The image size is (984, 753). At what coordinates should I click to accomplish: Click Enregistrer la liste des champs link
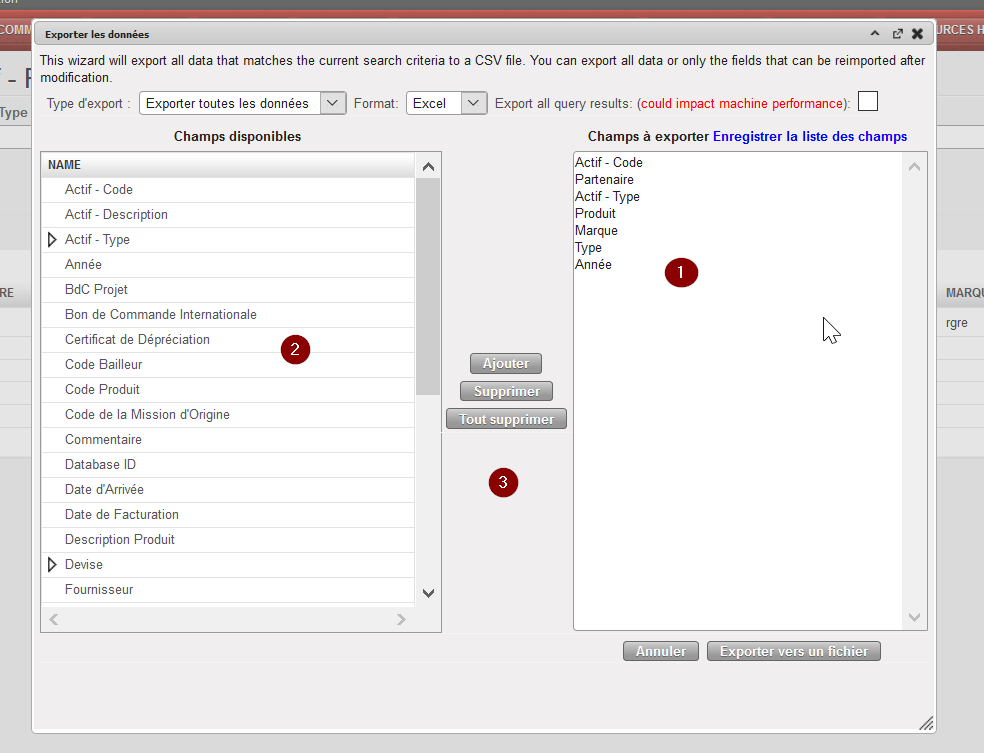[809, 136]
